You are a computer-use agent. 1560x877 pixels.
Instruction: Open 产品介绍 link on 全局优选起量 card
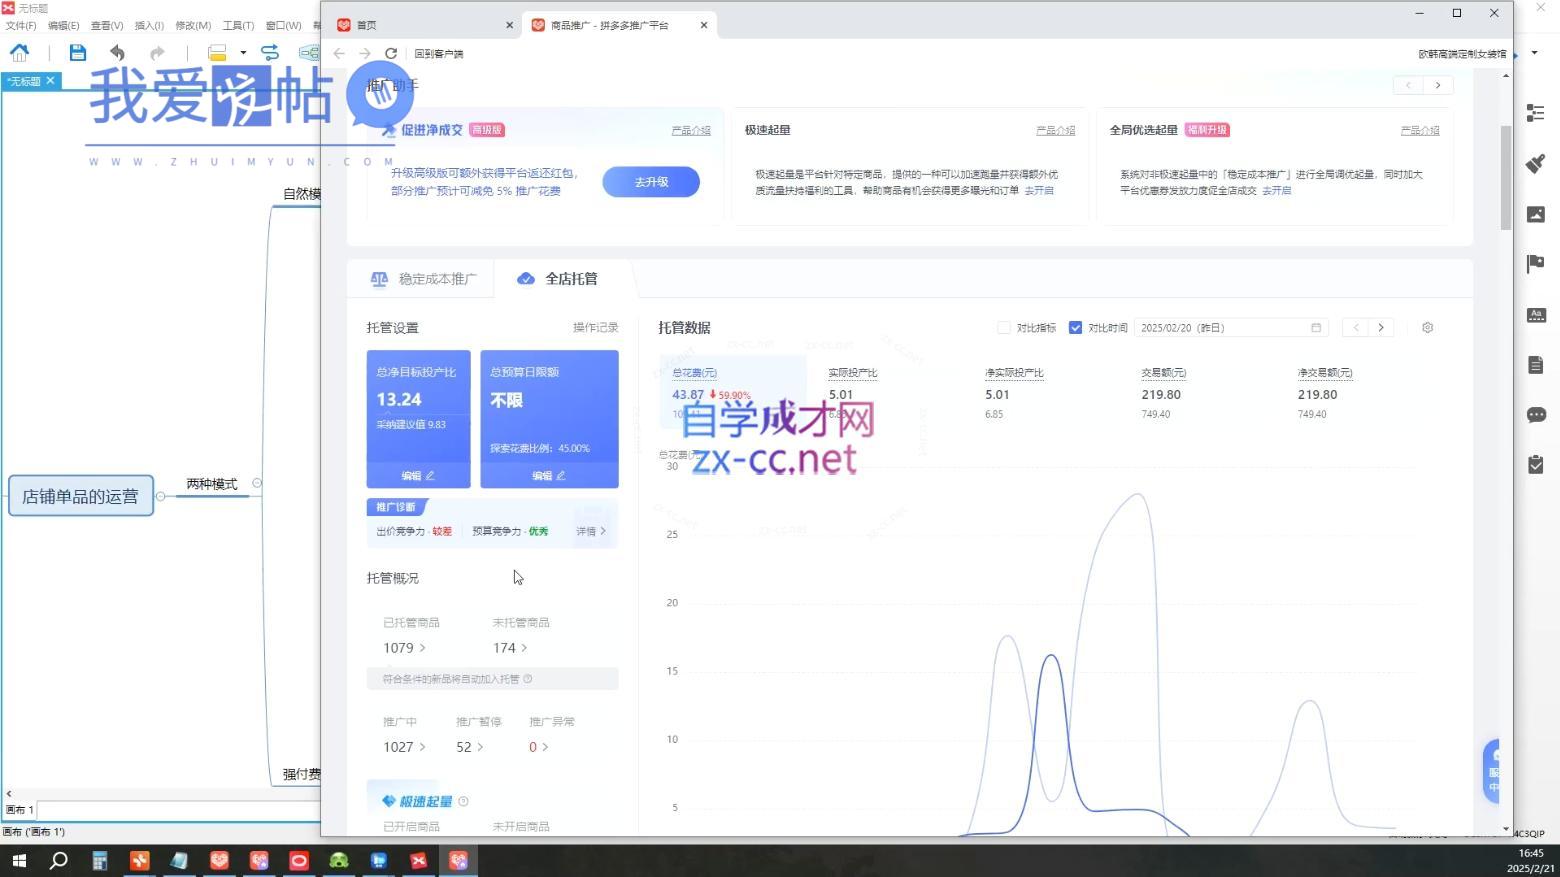tap(1420, 130)
